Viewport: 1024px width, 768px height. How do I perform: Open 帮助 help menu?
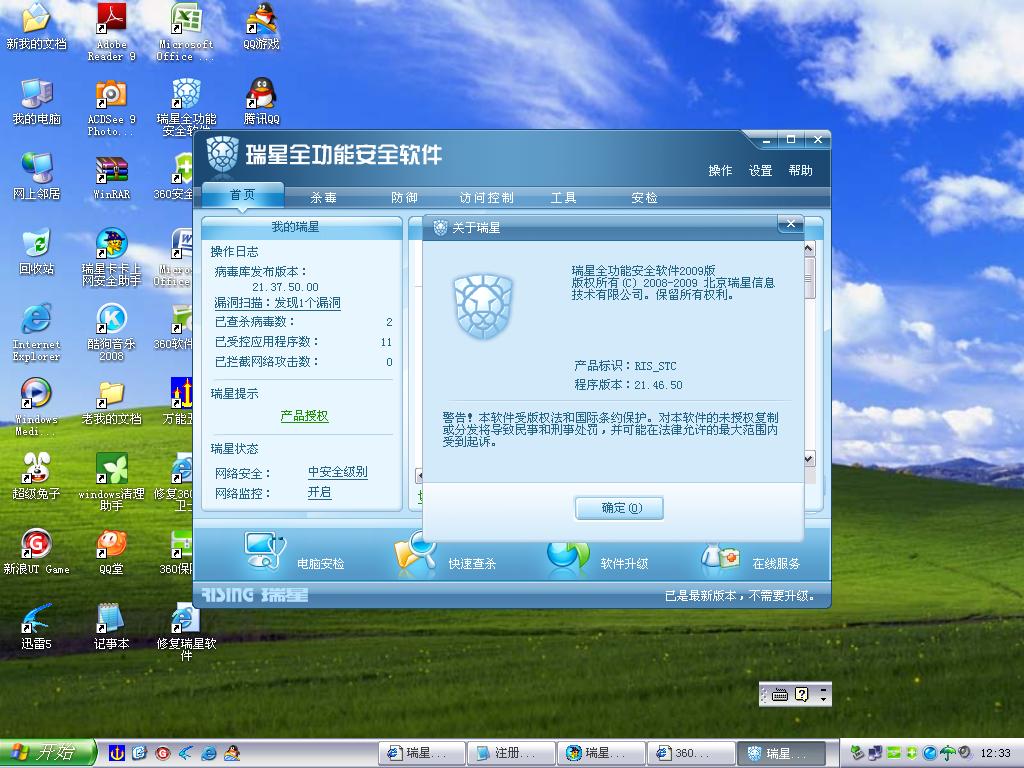801,170
